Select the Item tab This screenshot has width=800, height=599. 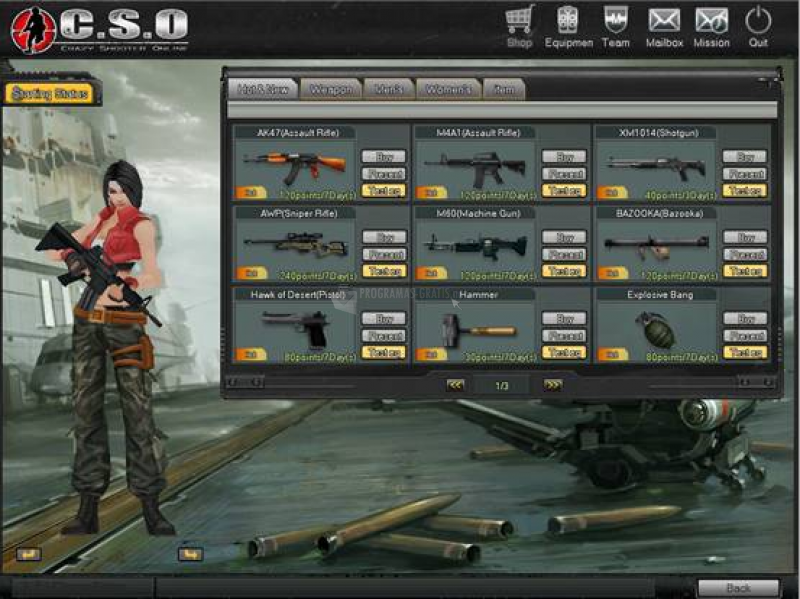coord(504,89)
